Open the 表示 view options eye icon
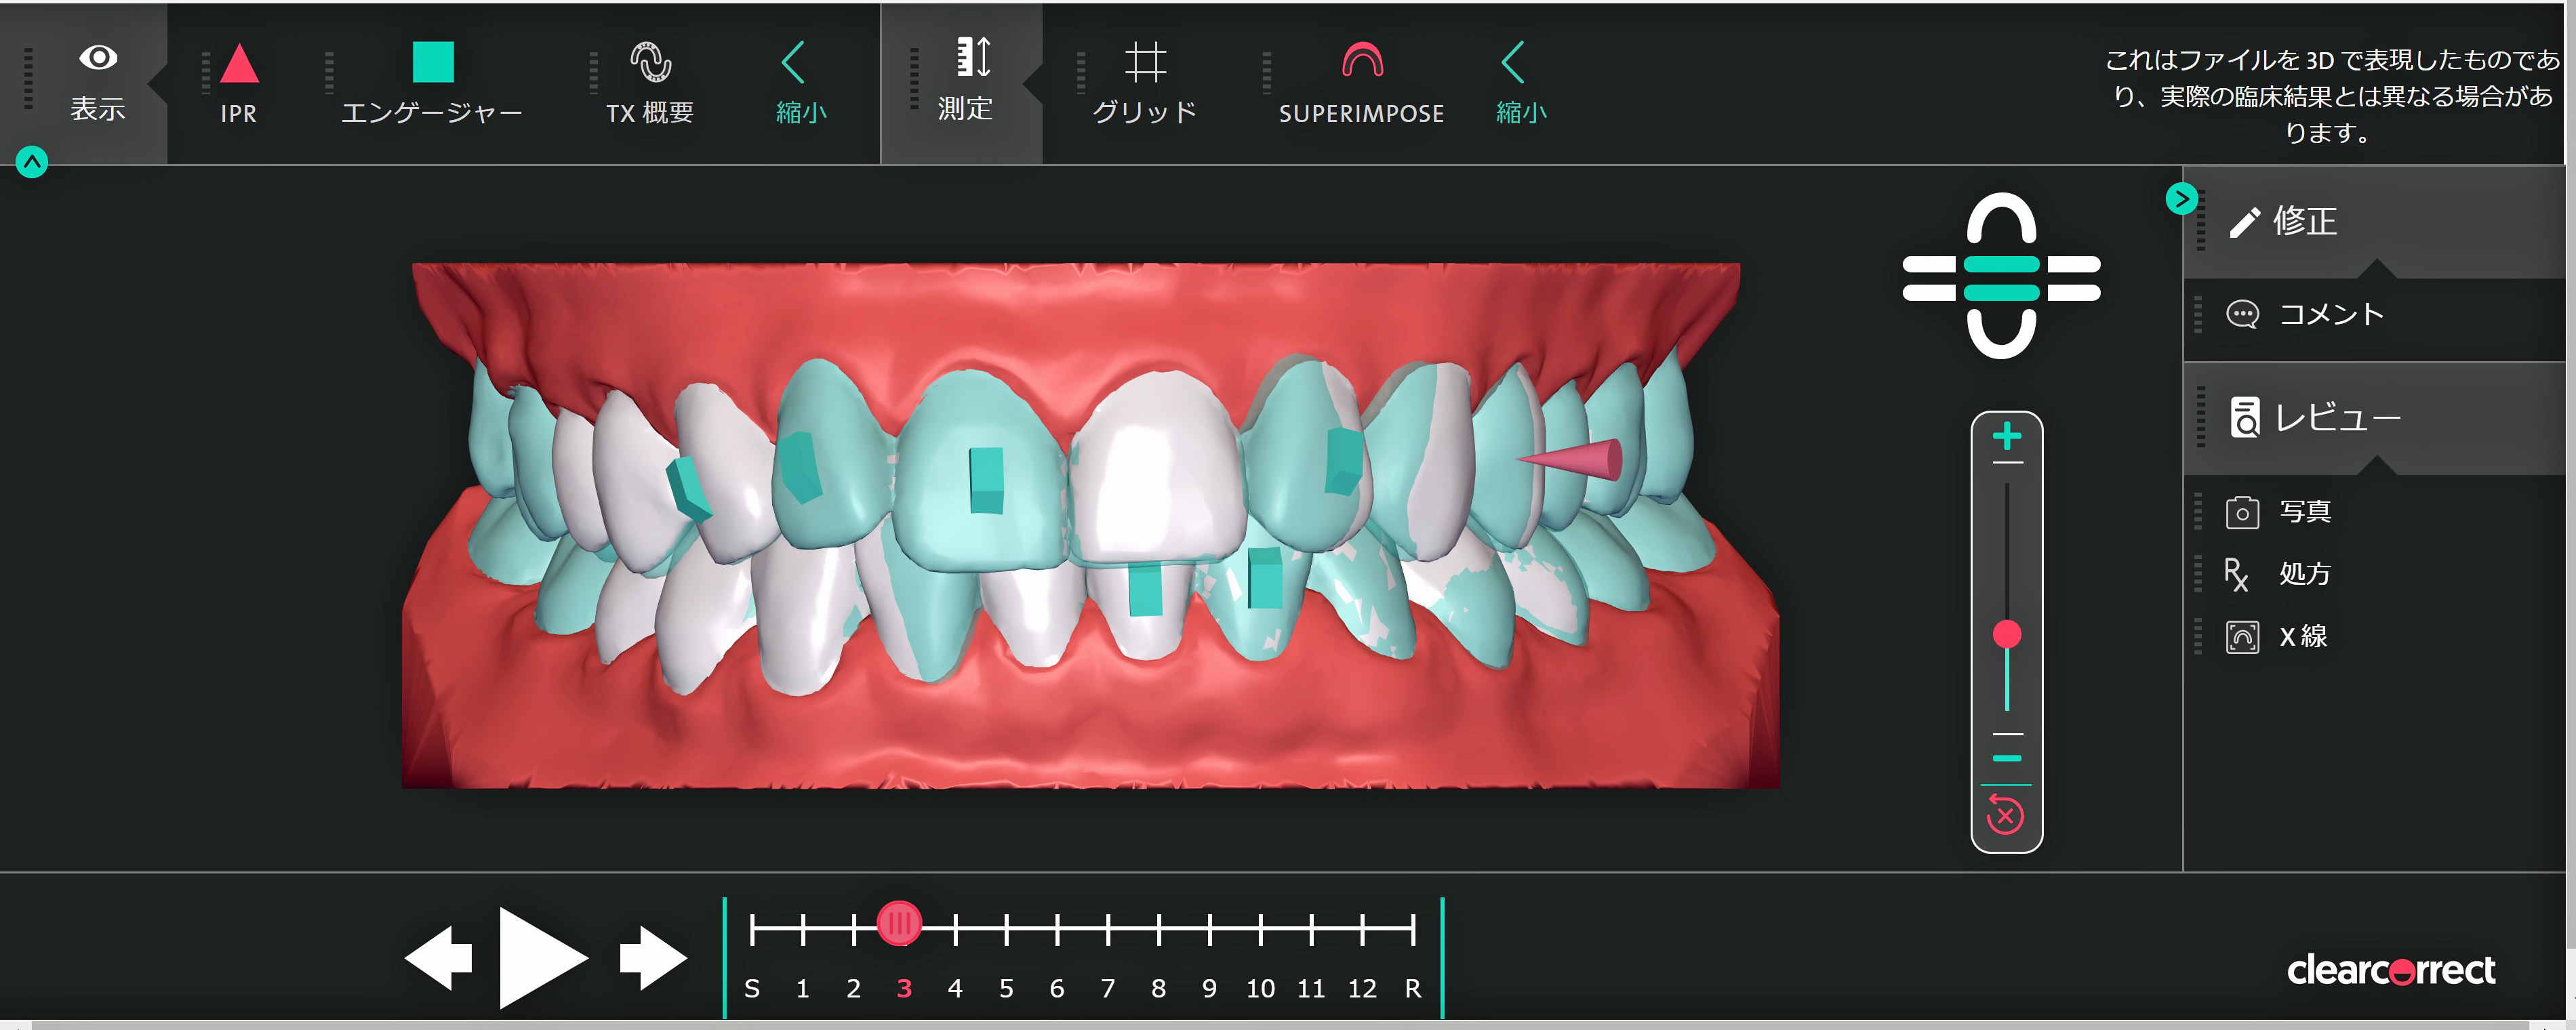Viewport: 2576px width, 1030px height. pos(98,58)
